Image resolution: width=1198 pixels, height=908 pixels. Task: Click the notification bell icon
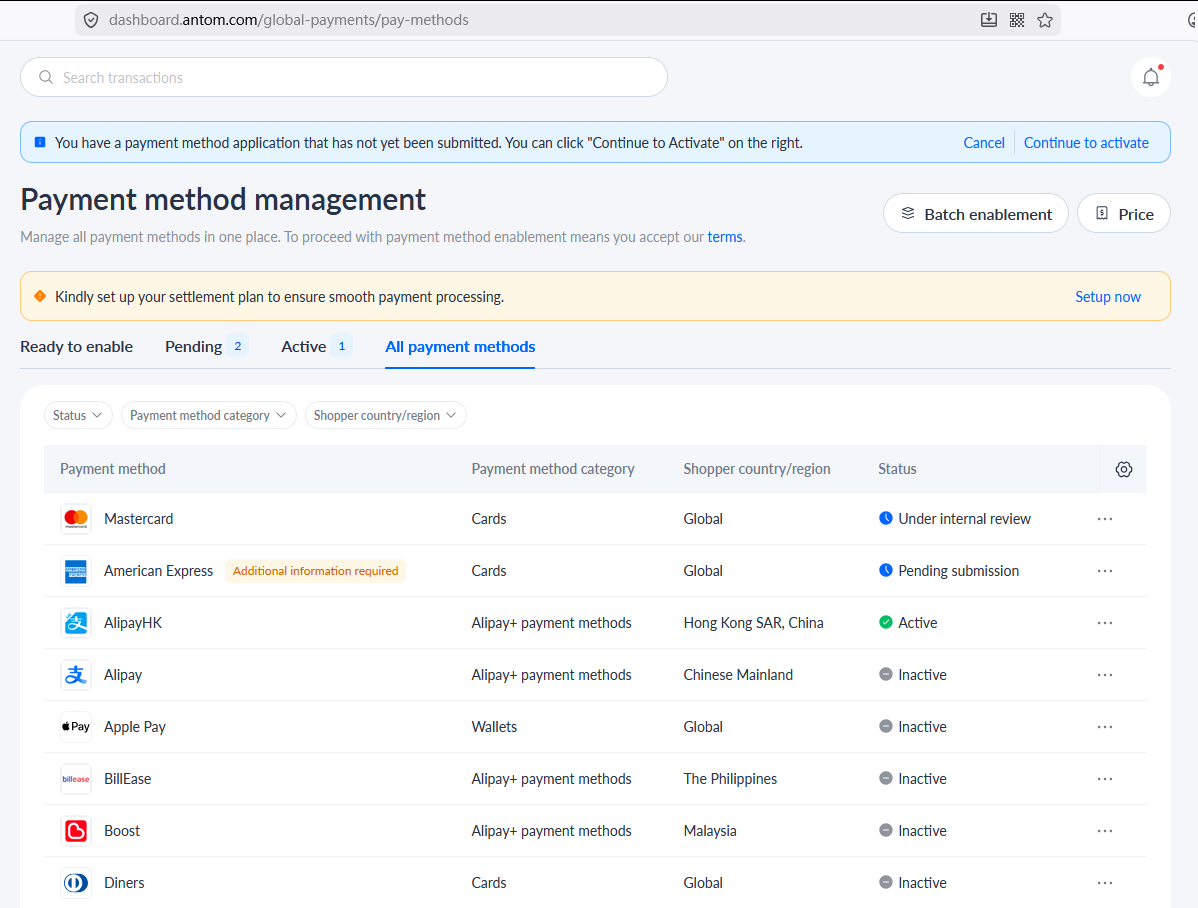pos(1151,77)
